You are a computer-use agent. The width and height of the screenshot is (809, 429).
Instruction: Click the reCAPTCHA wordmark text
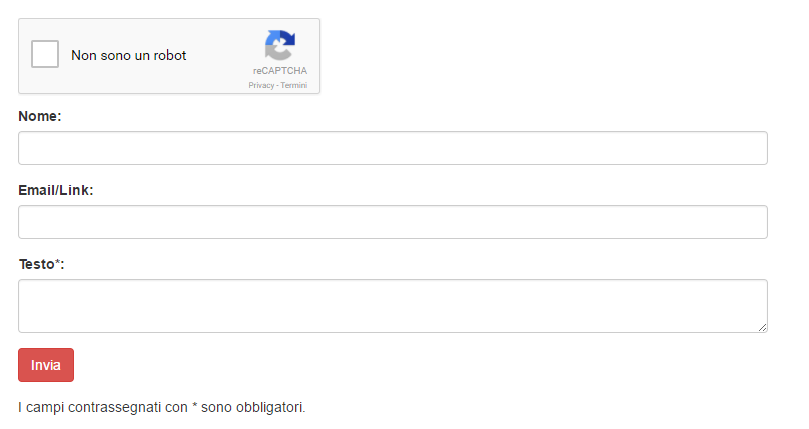280,71
